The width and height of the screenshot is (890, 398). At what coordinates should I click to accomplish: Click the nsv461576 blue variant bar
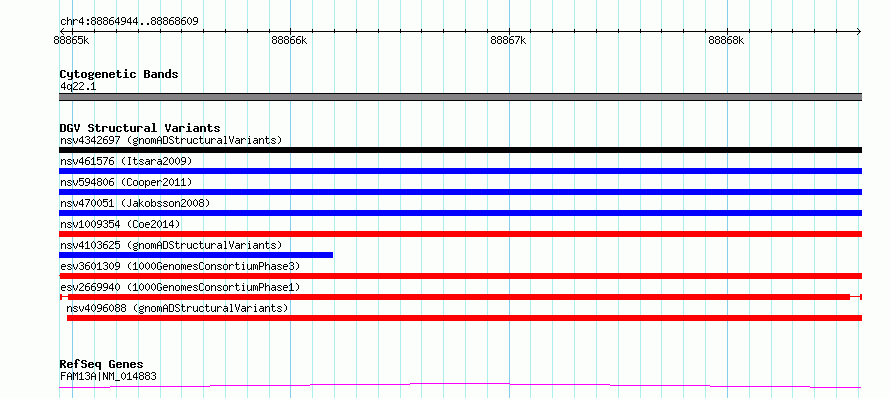[x=460, y=171]
